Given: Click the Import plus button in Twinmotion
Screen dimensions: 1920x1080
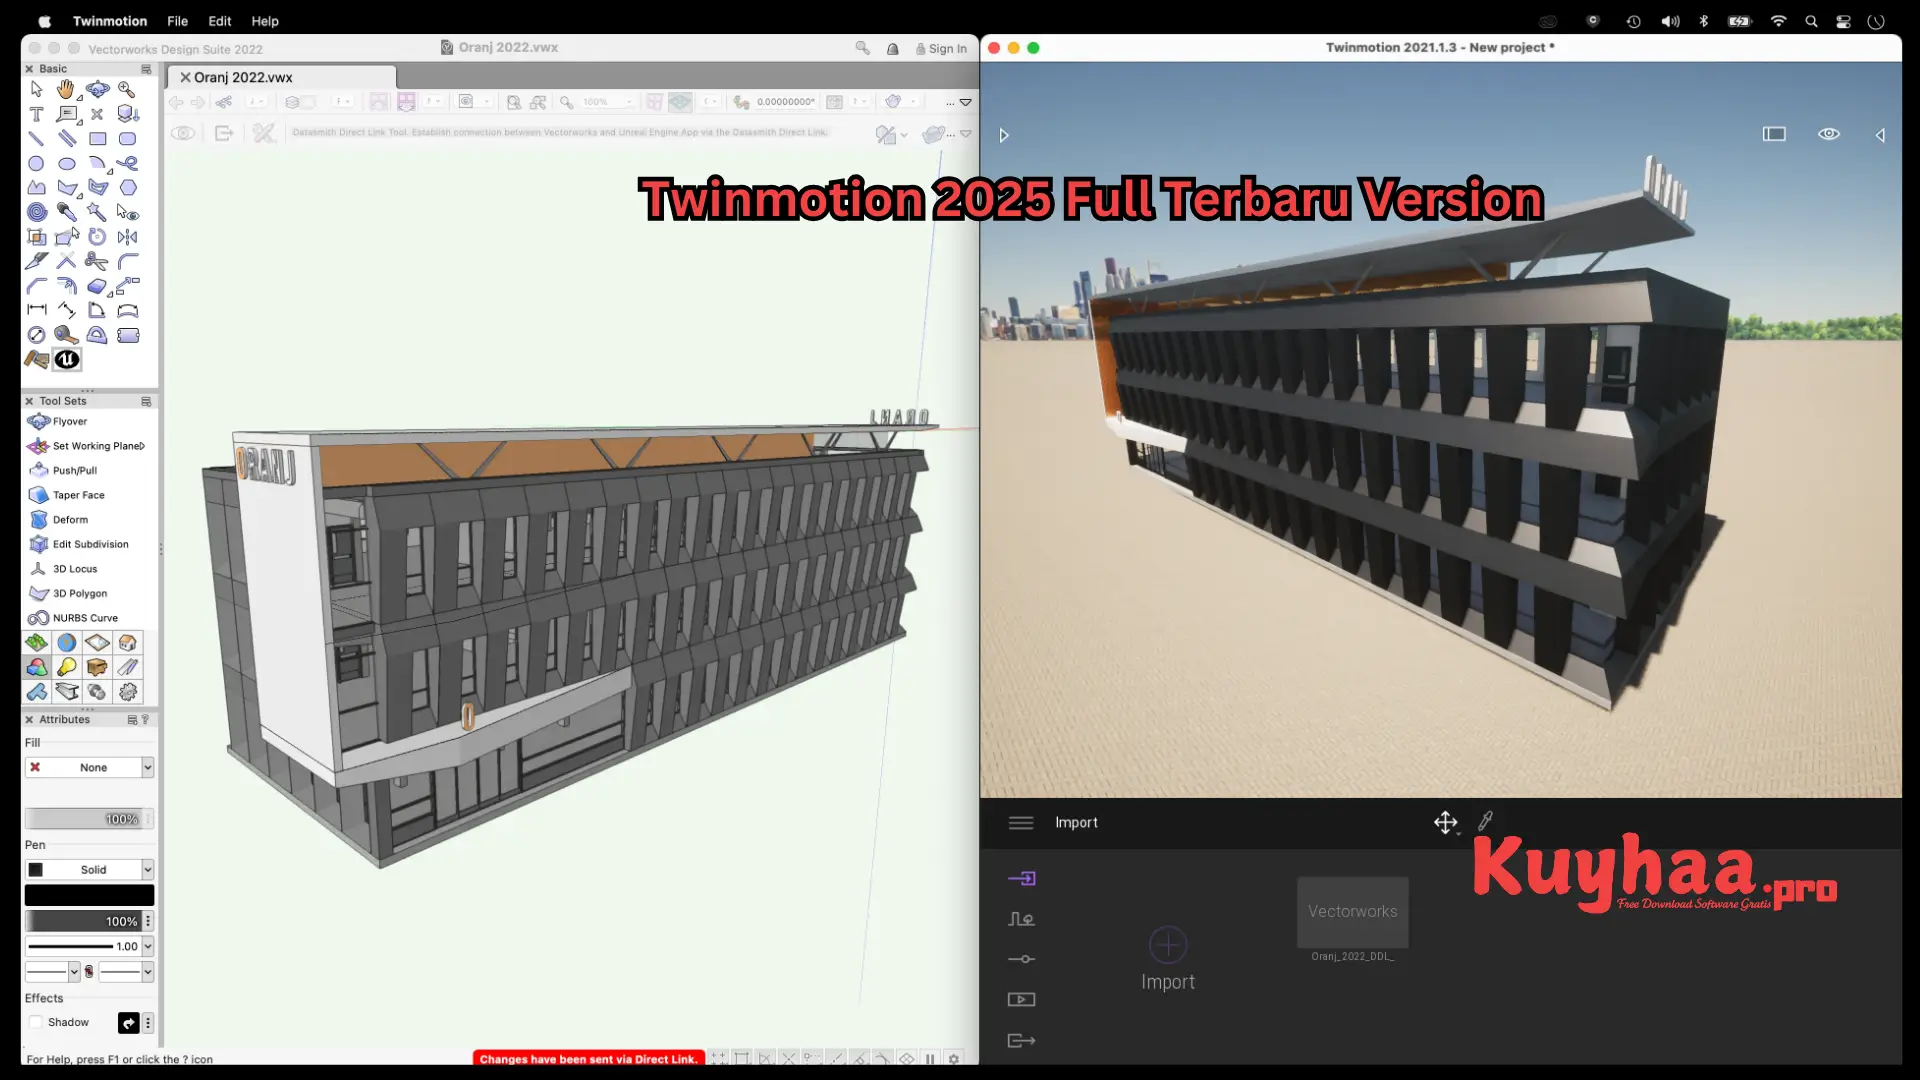Looking at the screenshot, I should tap(1167, 943).
